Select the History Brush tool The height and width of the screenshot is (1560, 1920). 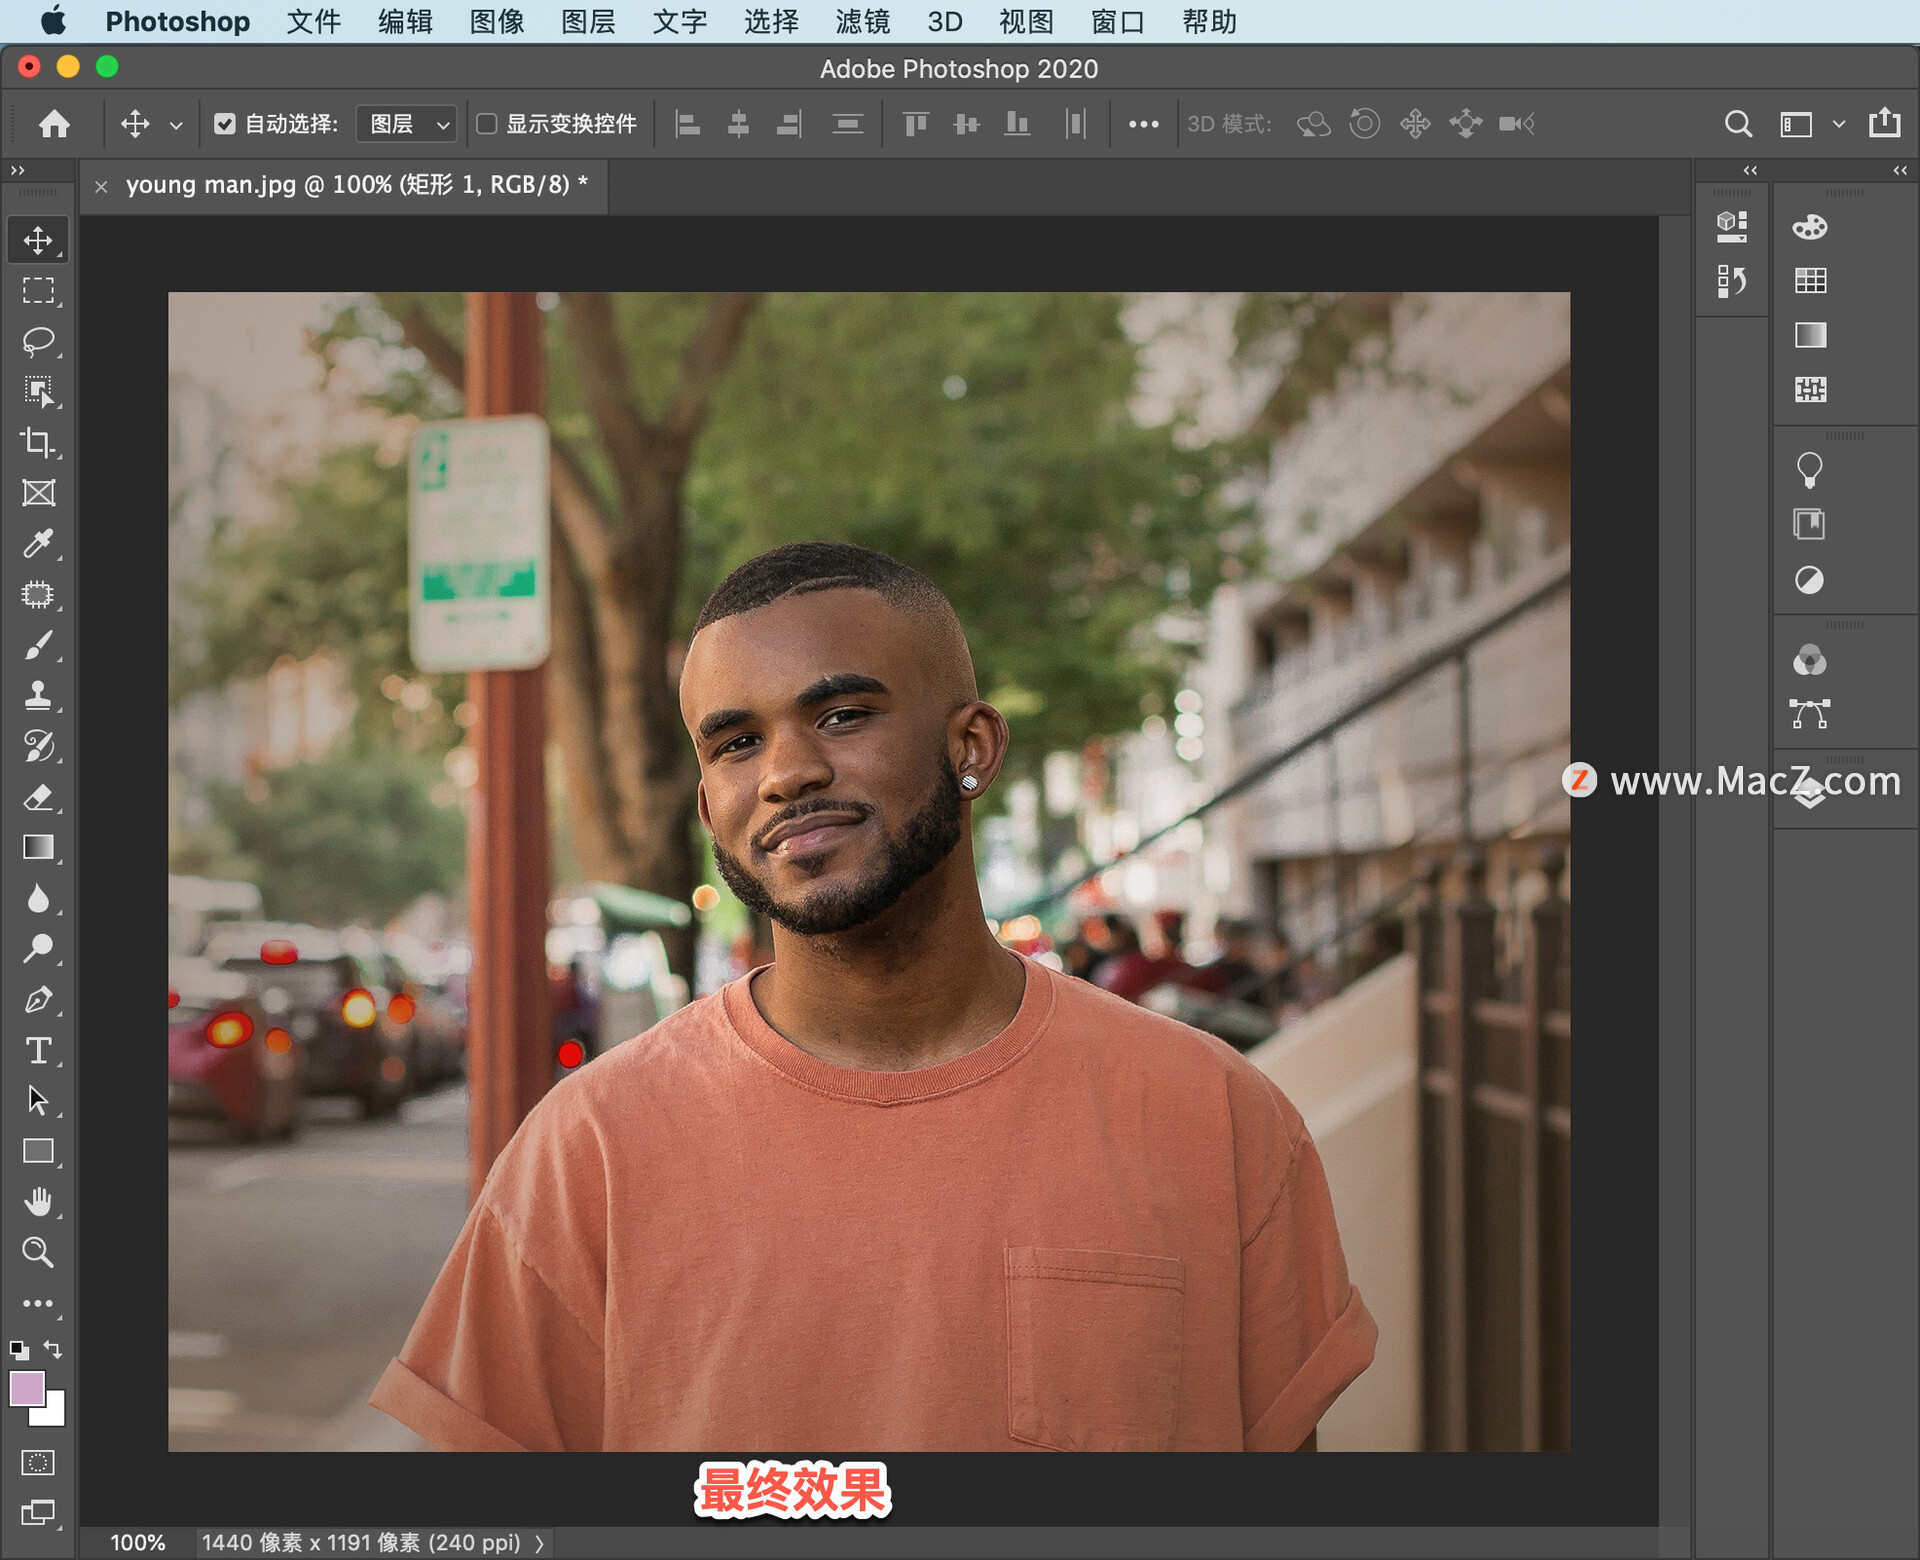click(38, 746)
